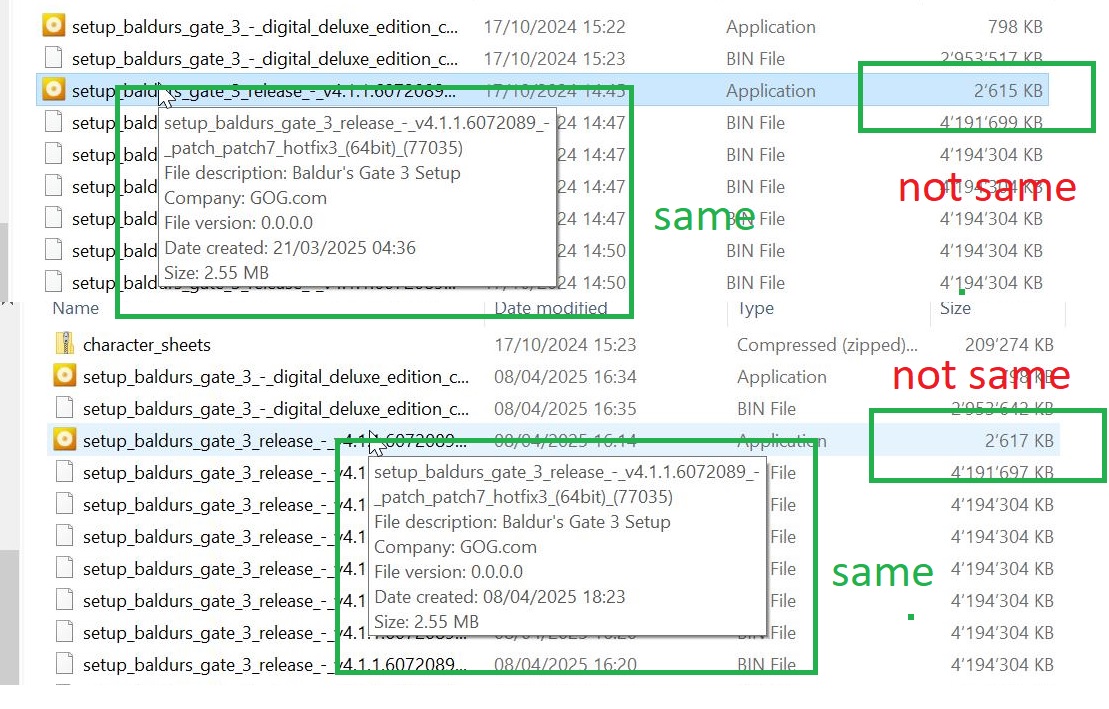Select the digital_deluxe_edition file name dated 08/04/2025 16:34

[276, 376]
